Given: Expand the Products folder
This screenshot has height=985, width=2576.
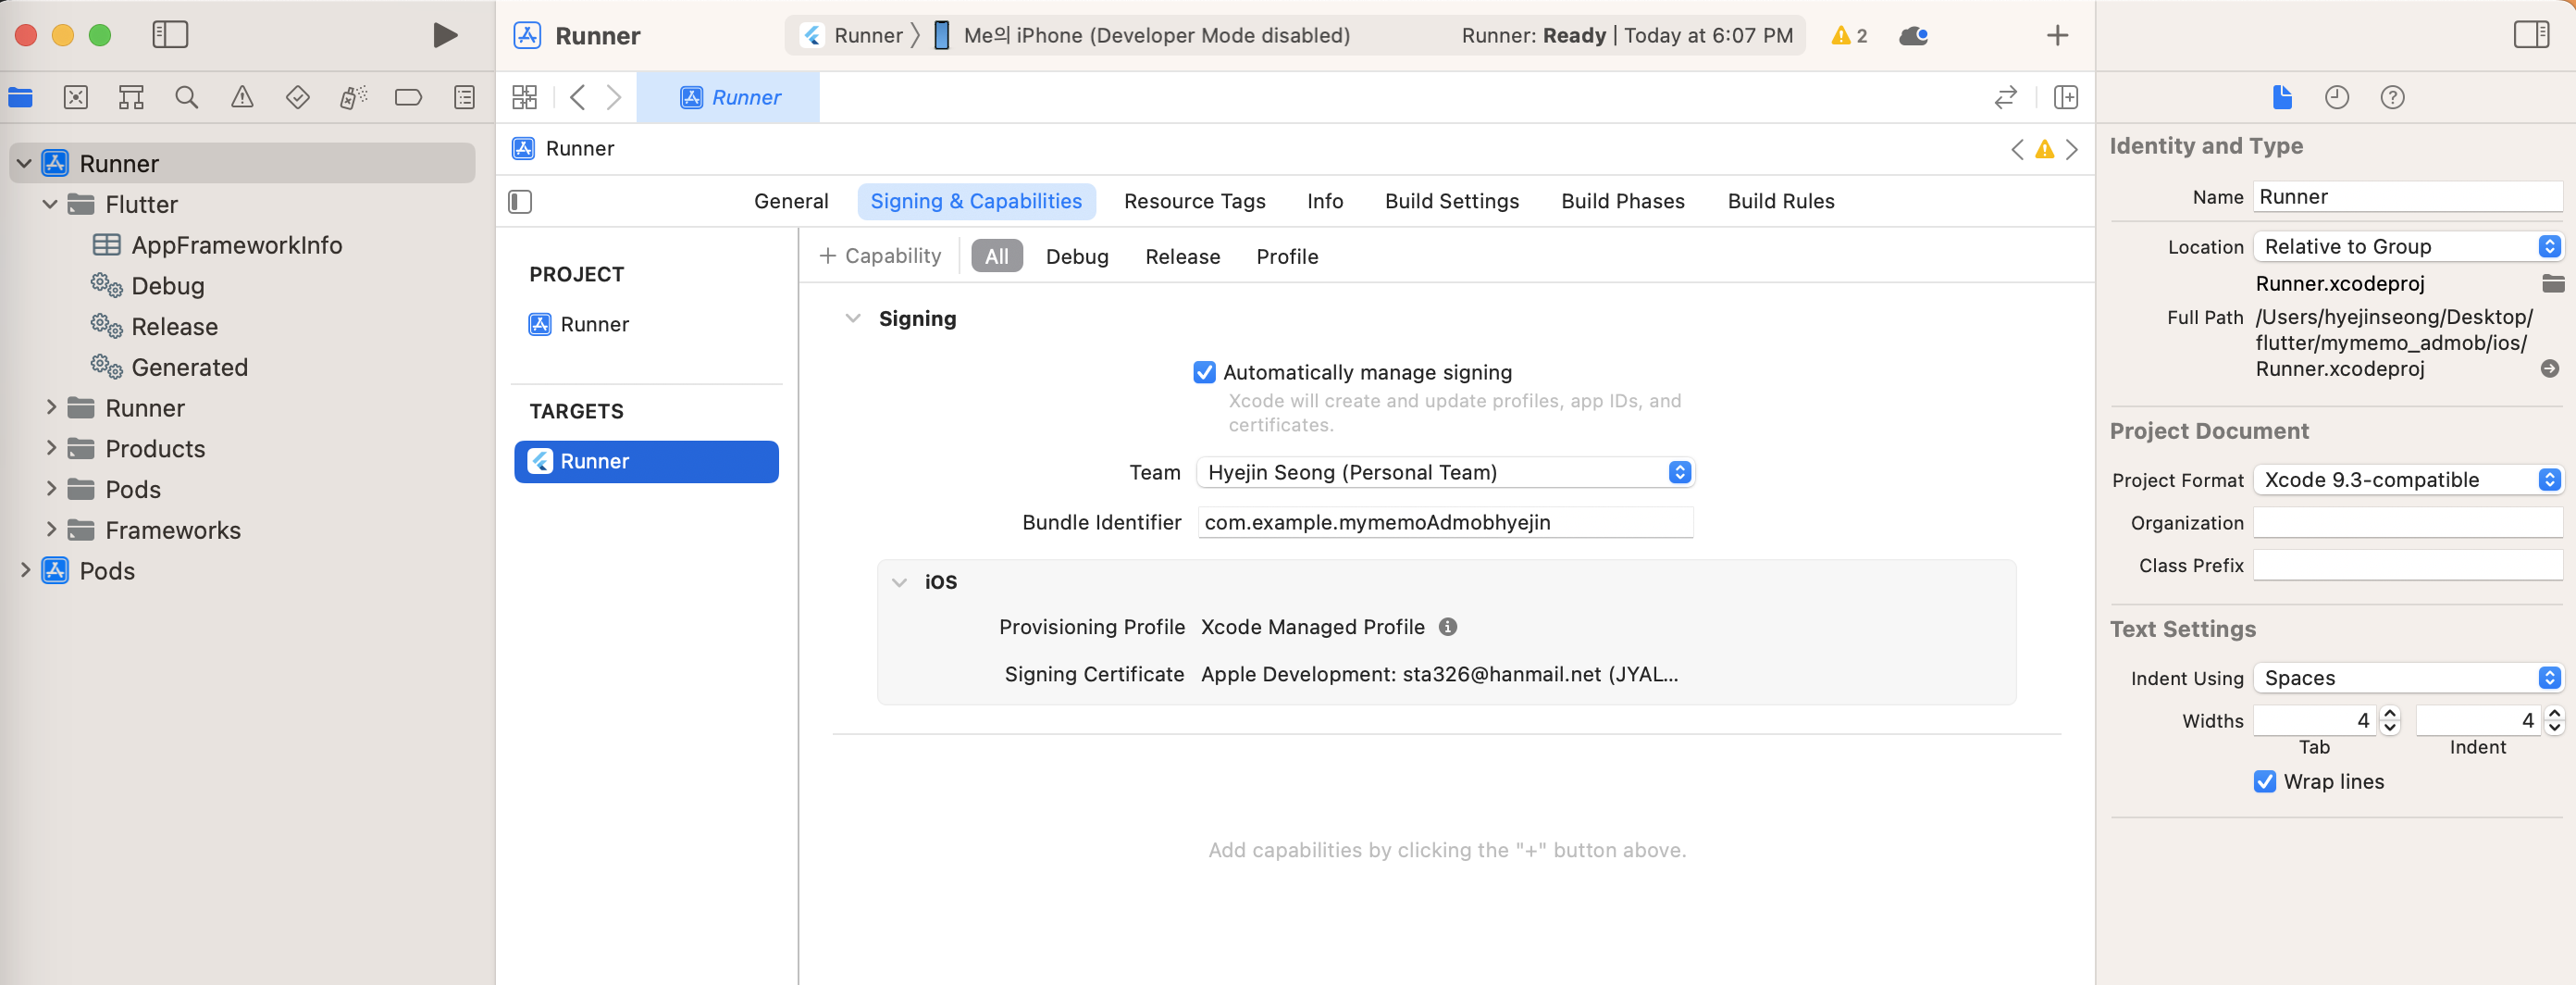Looking at the screenshot, I should pos(50,449).
